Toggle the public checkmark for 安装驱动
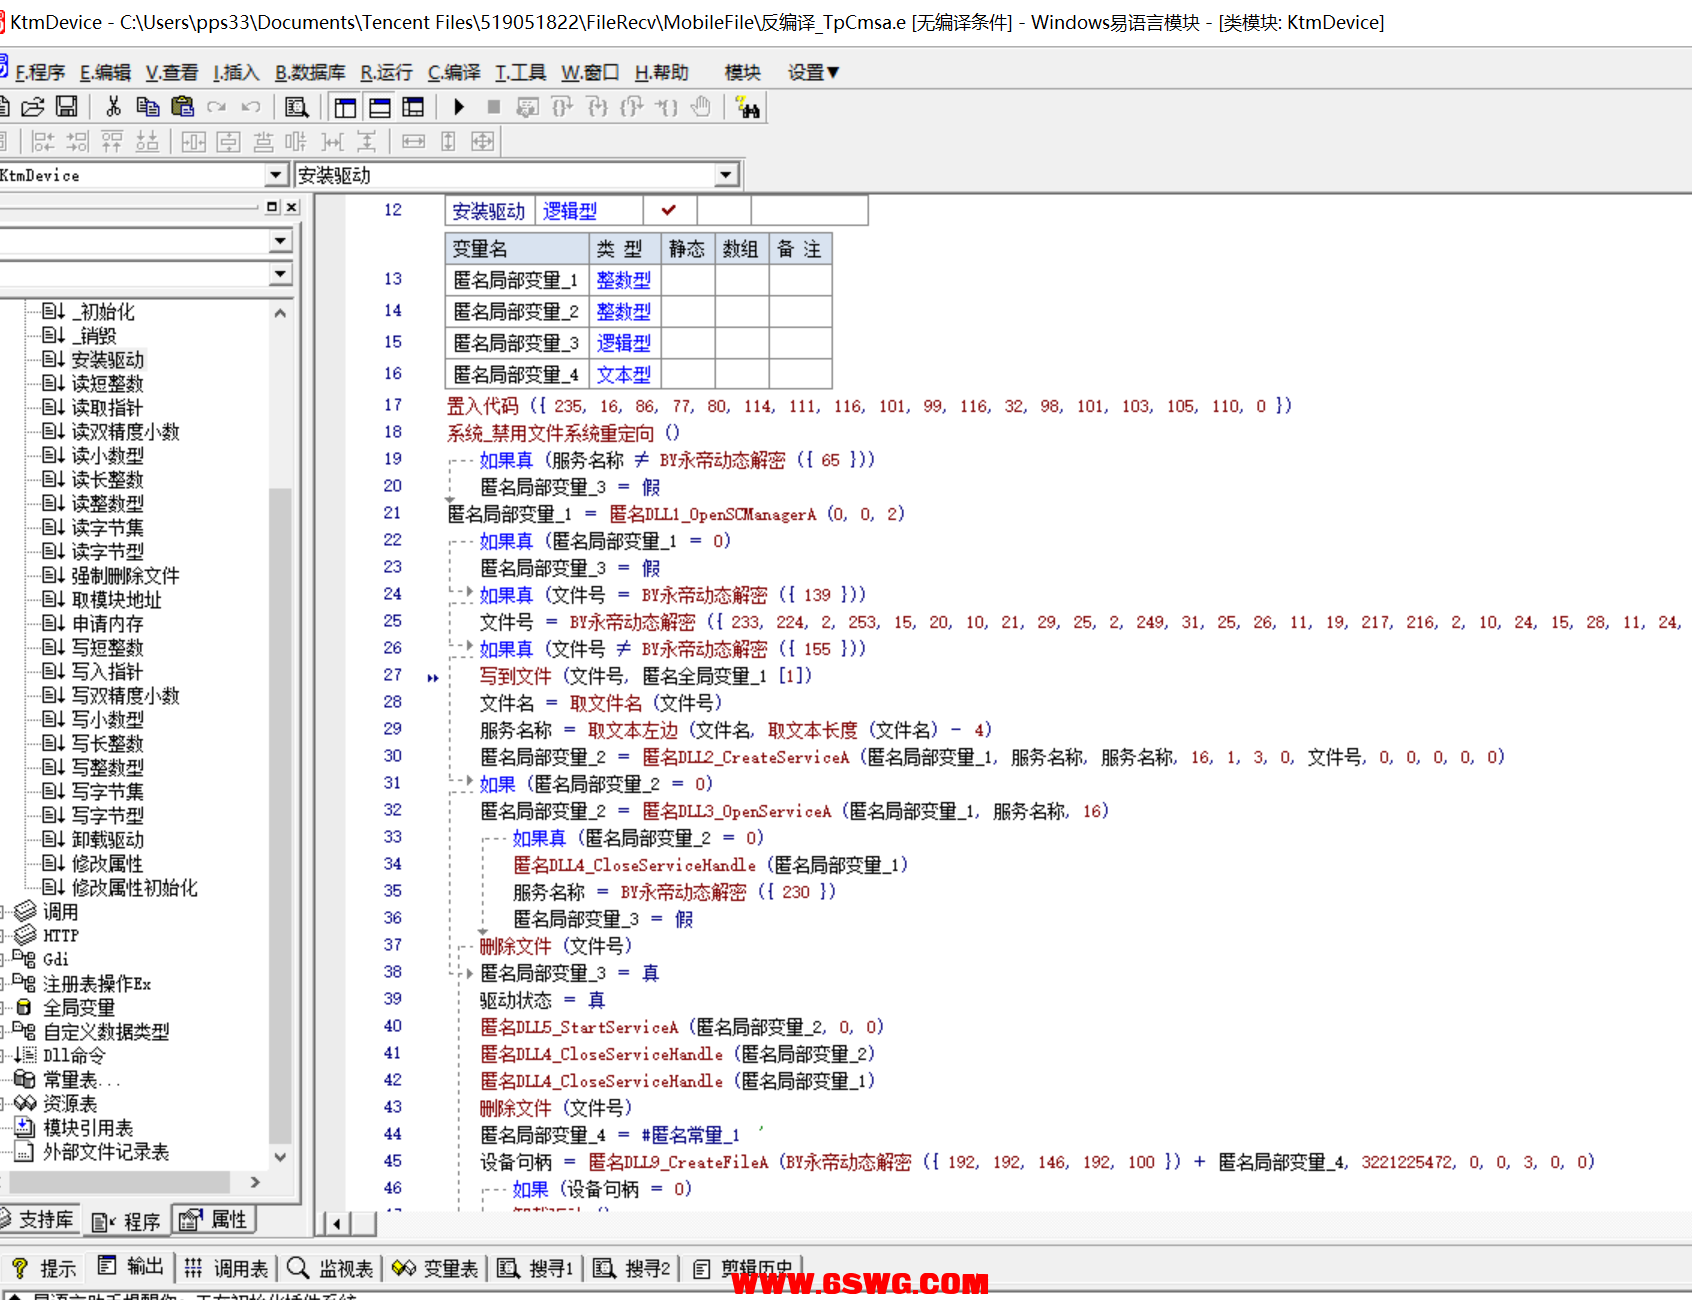Screen dimensions: 1692x1300 pyautogui.click(x=669, y=210)
